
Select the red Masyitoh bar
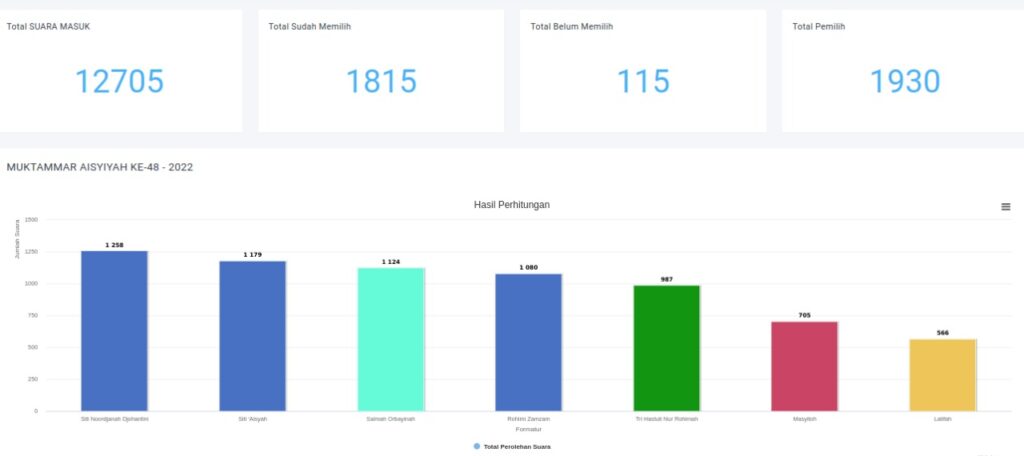coord(804,365)
